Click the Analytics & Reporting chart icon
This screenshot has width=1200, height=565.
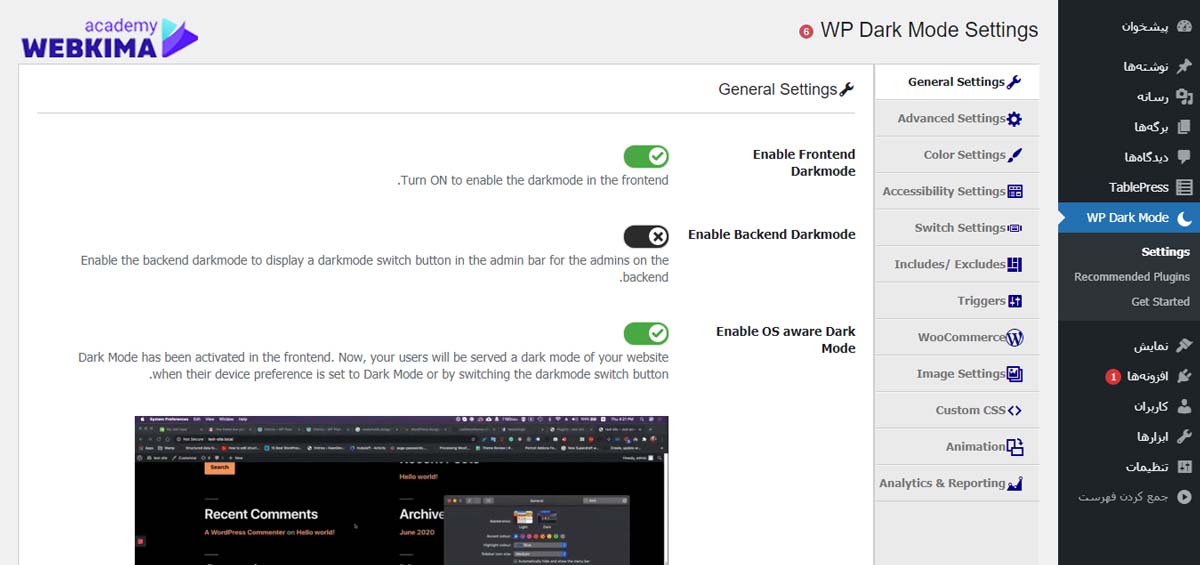(x=1015, y=484)
